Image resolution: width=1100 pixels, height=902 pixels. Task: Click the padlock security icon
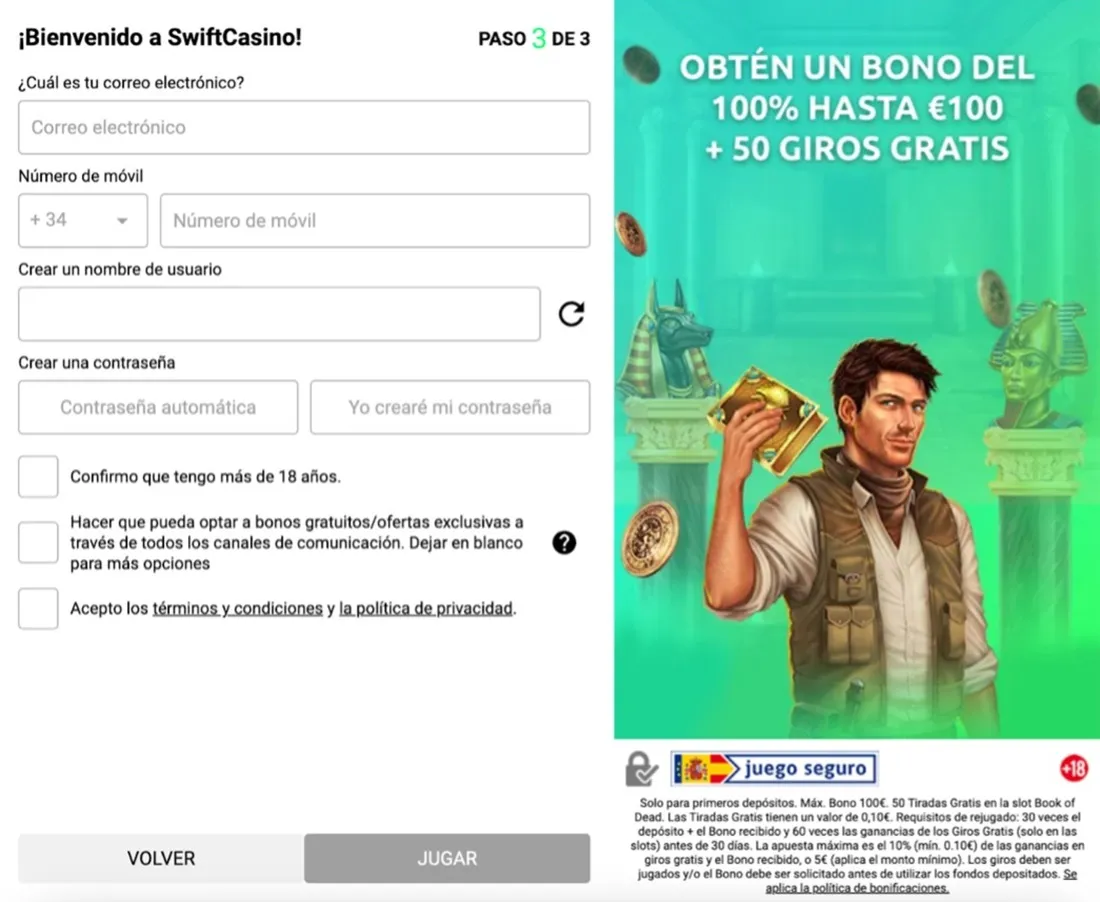tap(641, 769)
